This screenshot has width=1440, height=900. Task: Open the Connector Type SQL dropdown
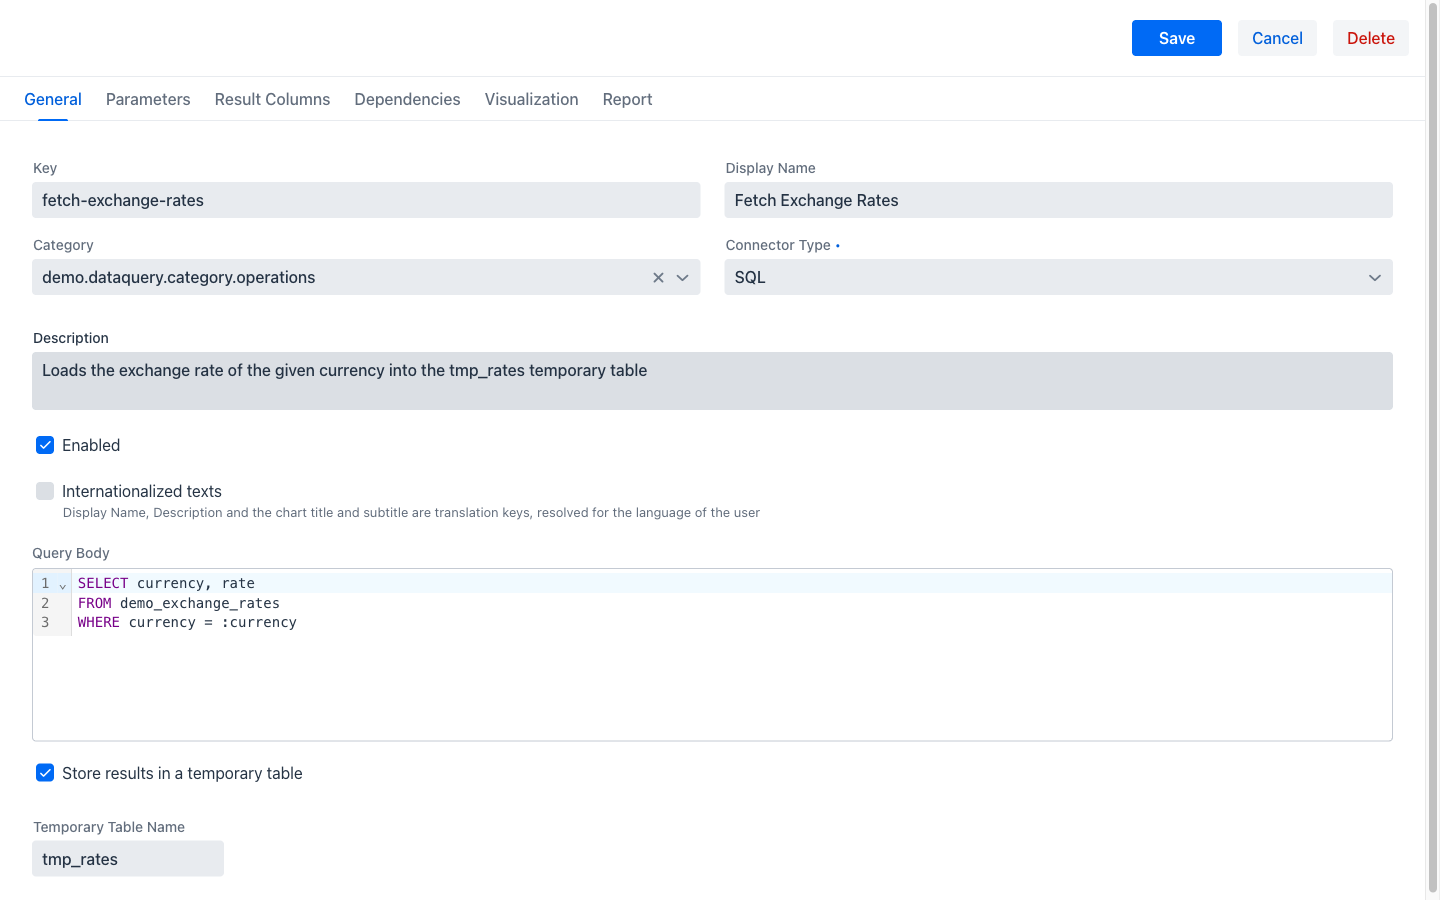coord(1058,277)
